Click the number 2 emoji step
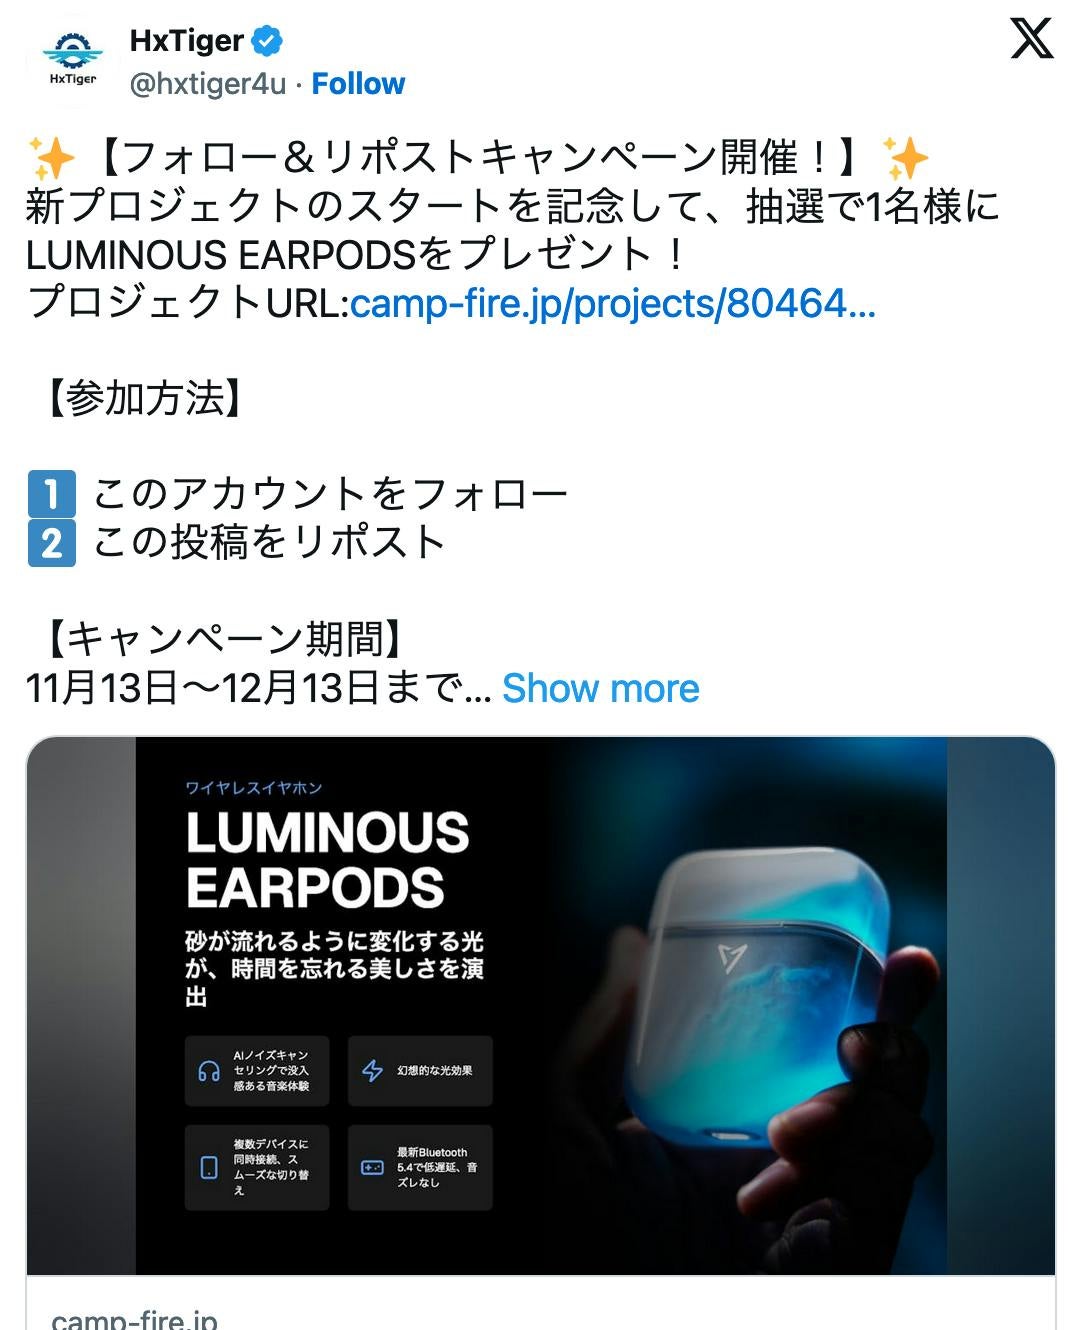 point(52,543)
